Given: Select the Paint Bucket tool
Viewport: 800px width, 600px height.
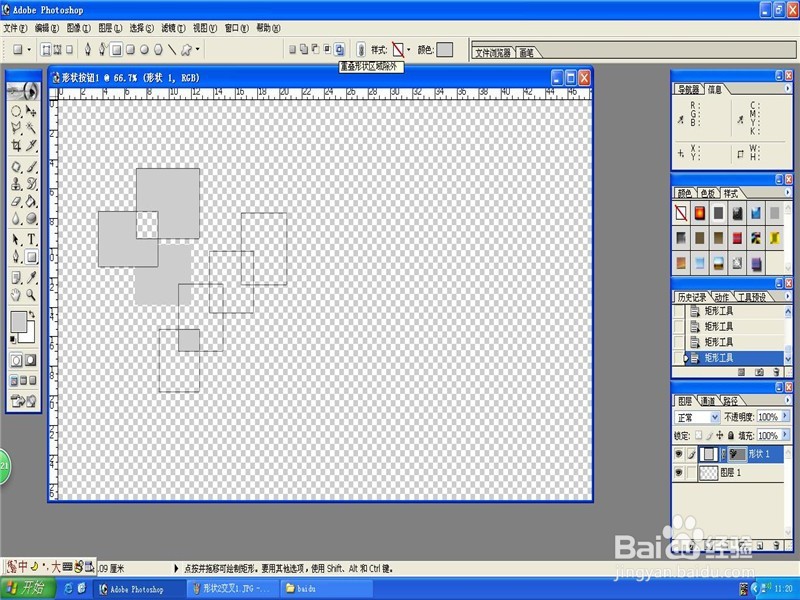Looking at the screenshot, I should [x=31, y=201].
